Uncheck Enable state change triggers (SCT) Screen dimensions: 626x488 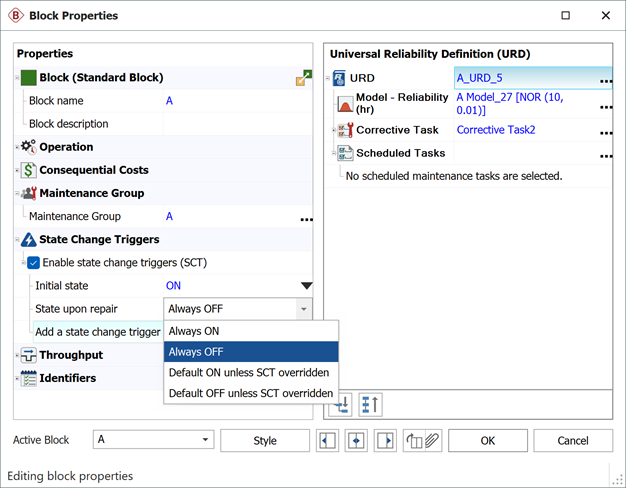coord(34,263)
